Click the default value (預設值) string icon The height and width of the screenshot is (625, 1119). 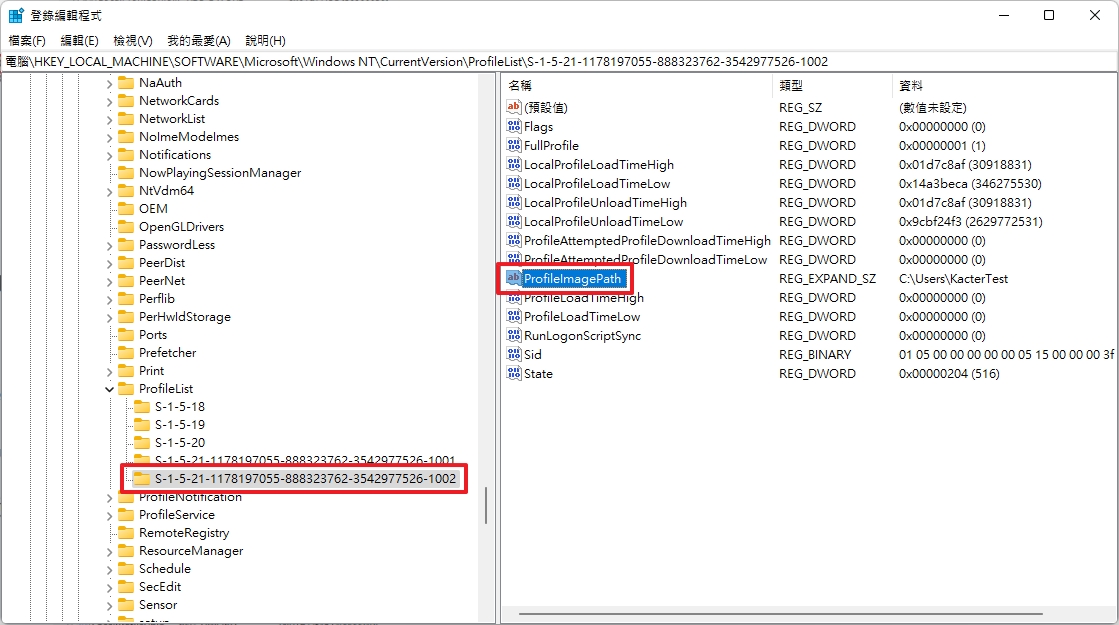point(515,108)
